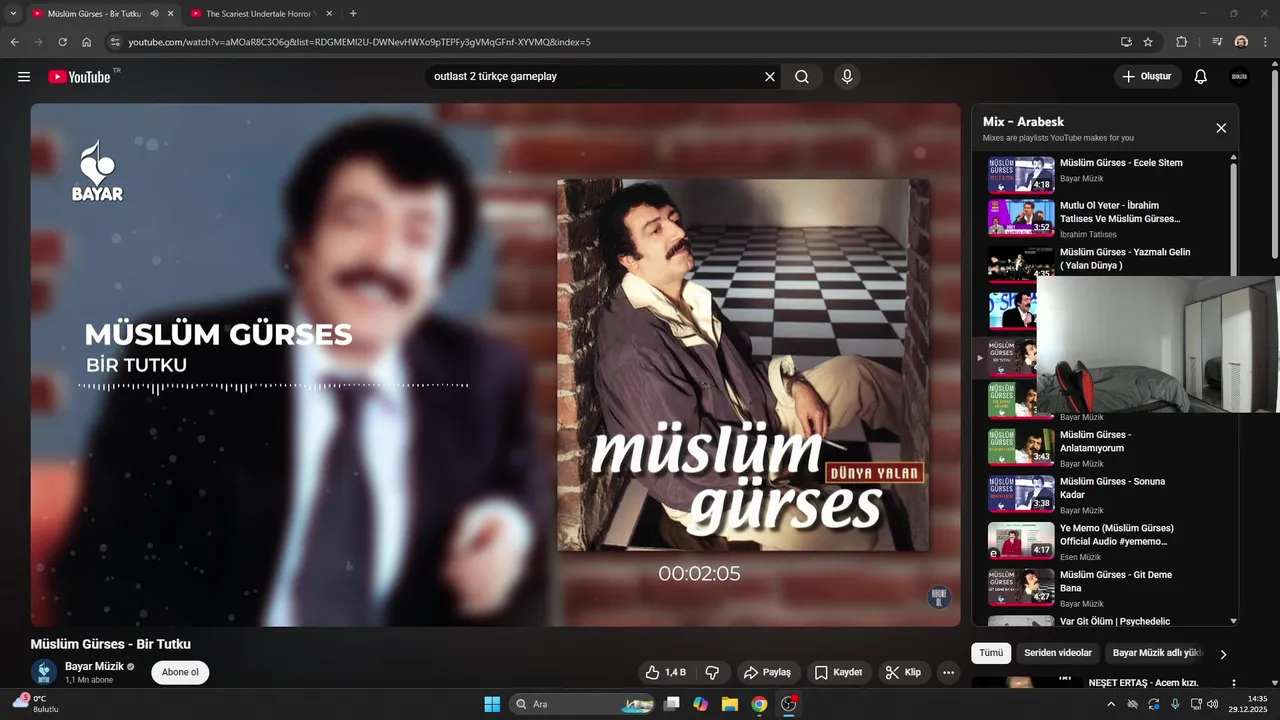Open YouTube notifications bell
This screenshot has height=720, width=1280.
tap(1201, 77)
